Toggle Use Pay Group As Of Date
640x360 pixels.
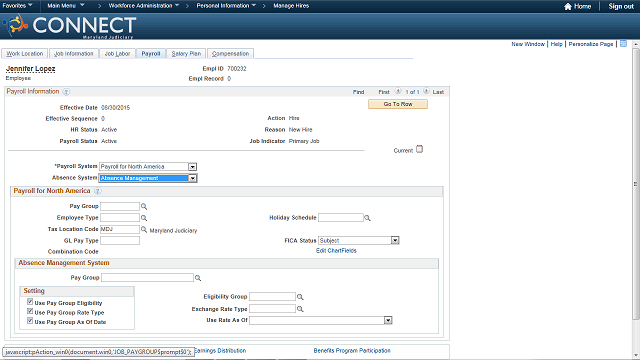pyautogui.click(x=30, y=321)
